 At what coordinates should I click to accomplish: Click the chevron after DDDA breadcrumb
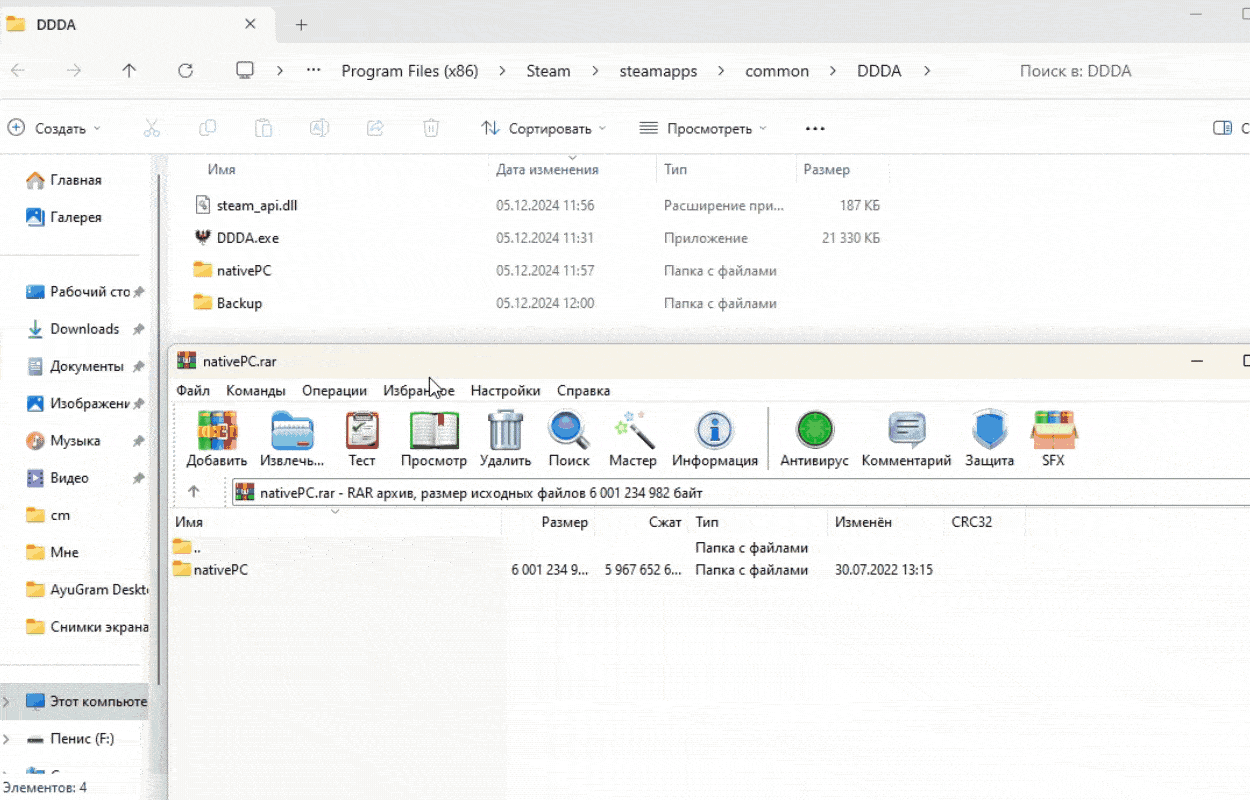(927, 71)
